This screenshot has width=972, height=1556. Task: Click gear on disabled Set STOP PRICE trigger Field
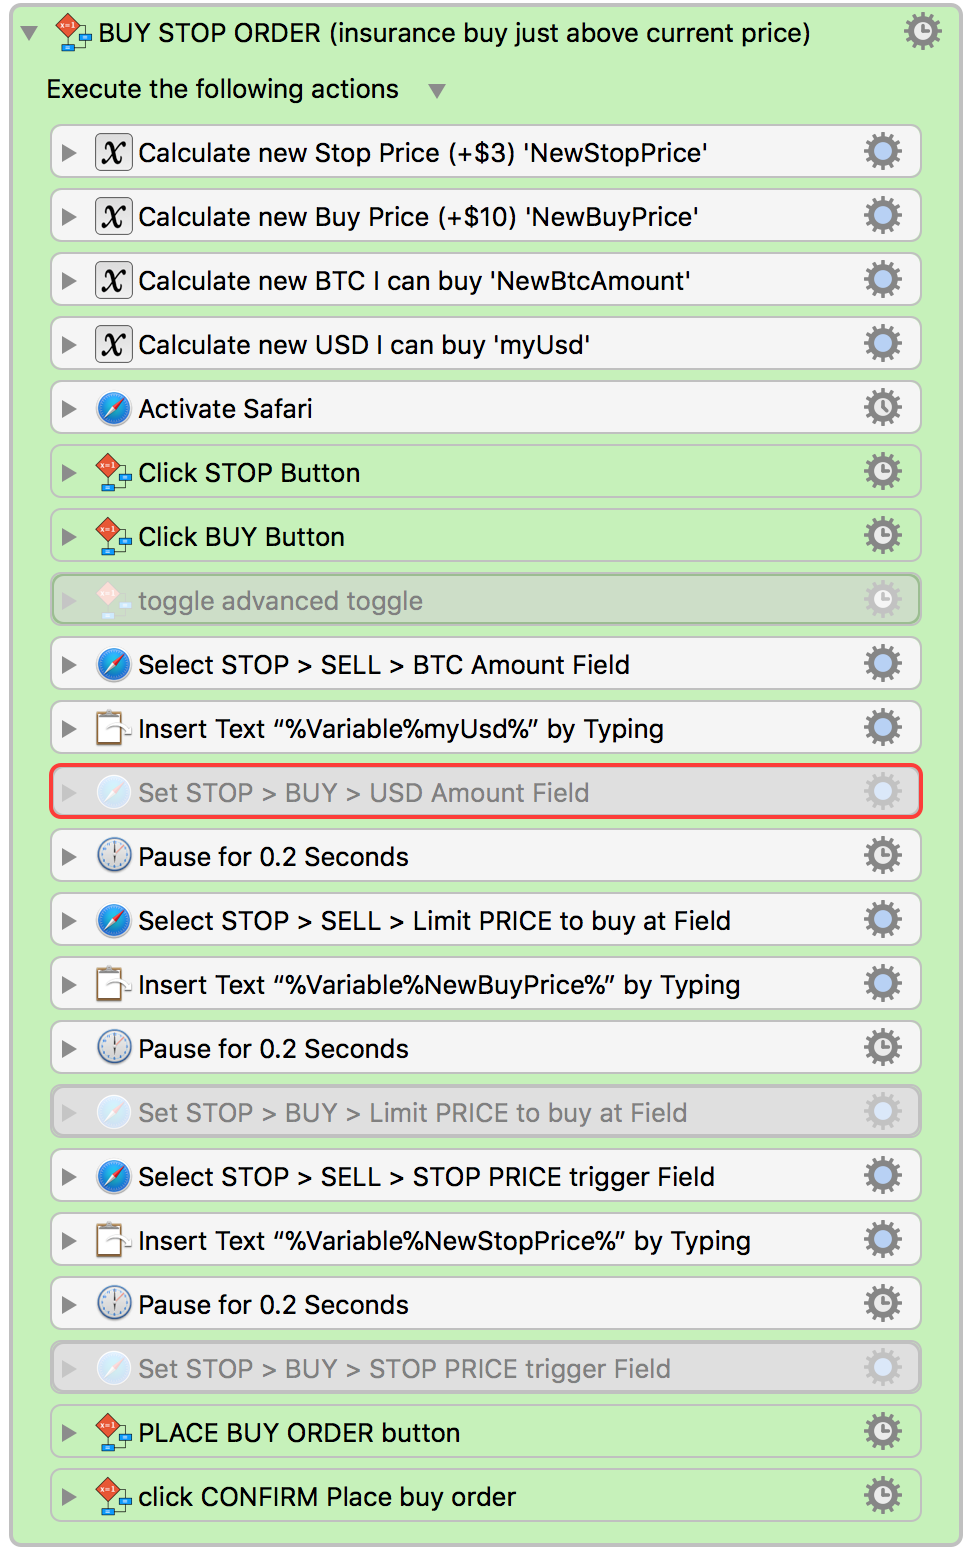(x=883, y=1368)
